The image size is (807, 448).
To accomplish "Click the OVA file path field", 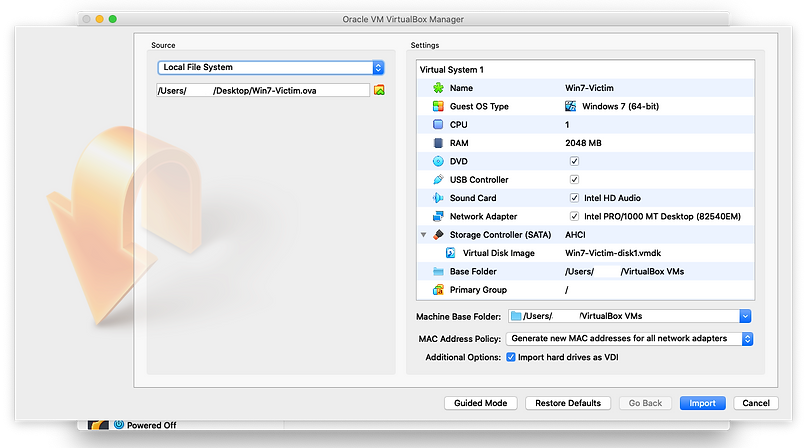I will (x=263, y=91).
